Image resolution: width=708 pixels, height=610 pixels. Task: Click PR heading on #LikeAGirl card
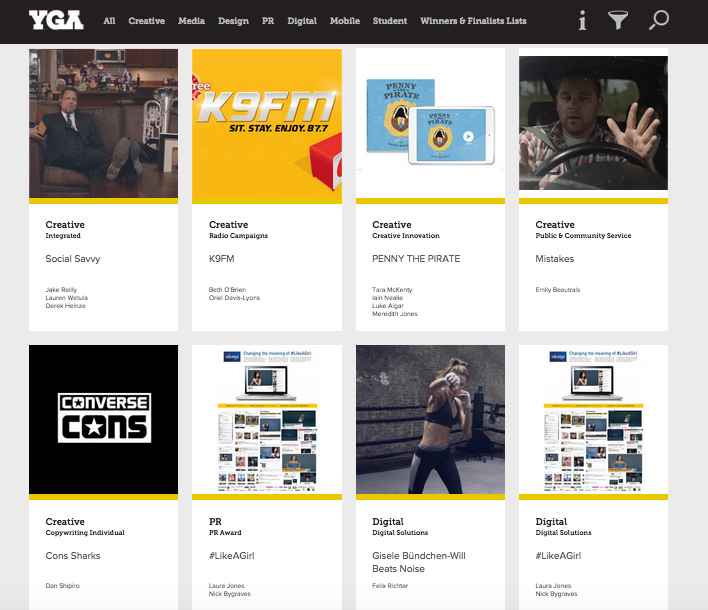point(215,522)
